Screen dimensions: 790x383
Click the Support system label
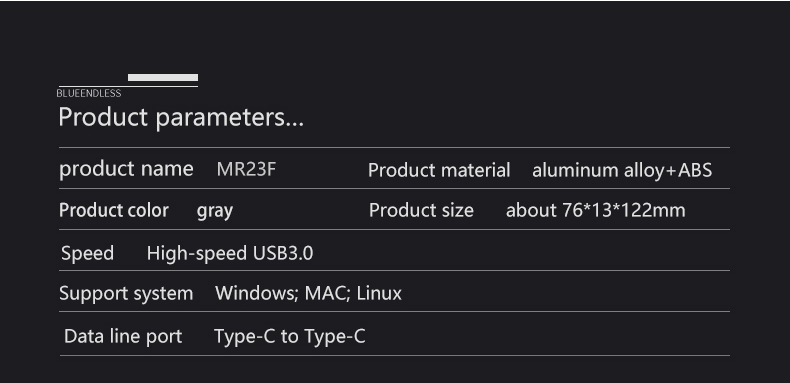point(126,293)
